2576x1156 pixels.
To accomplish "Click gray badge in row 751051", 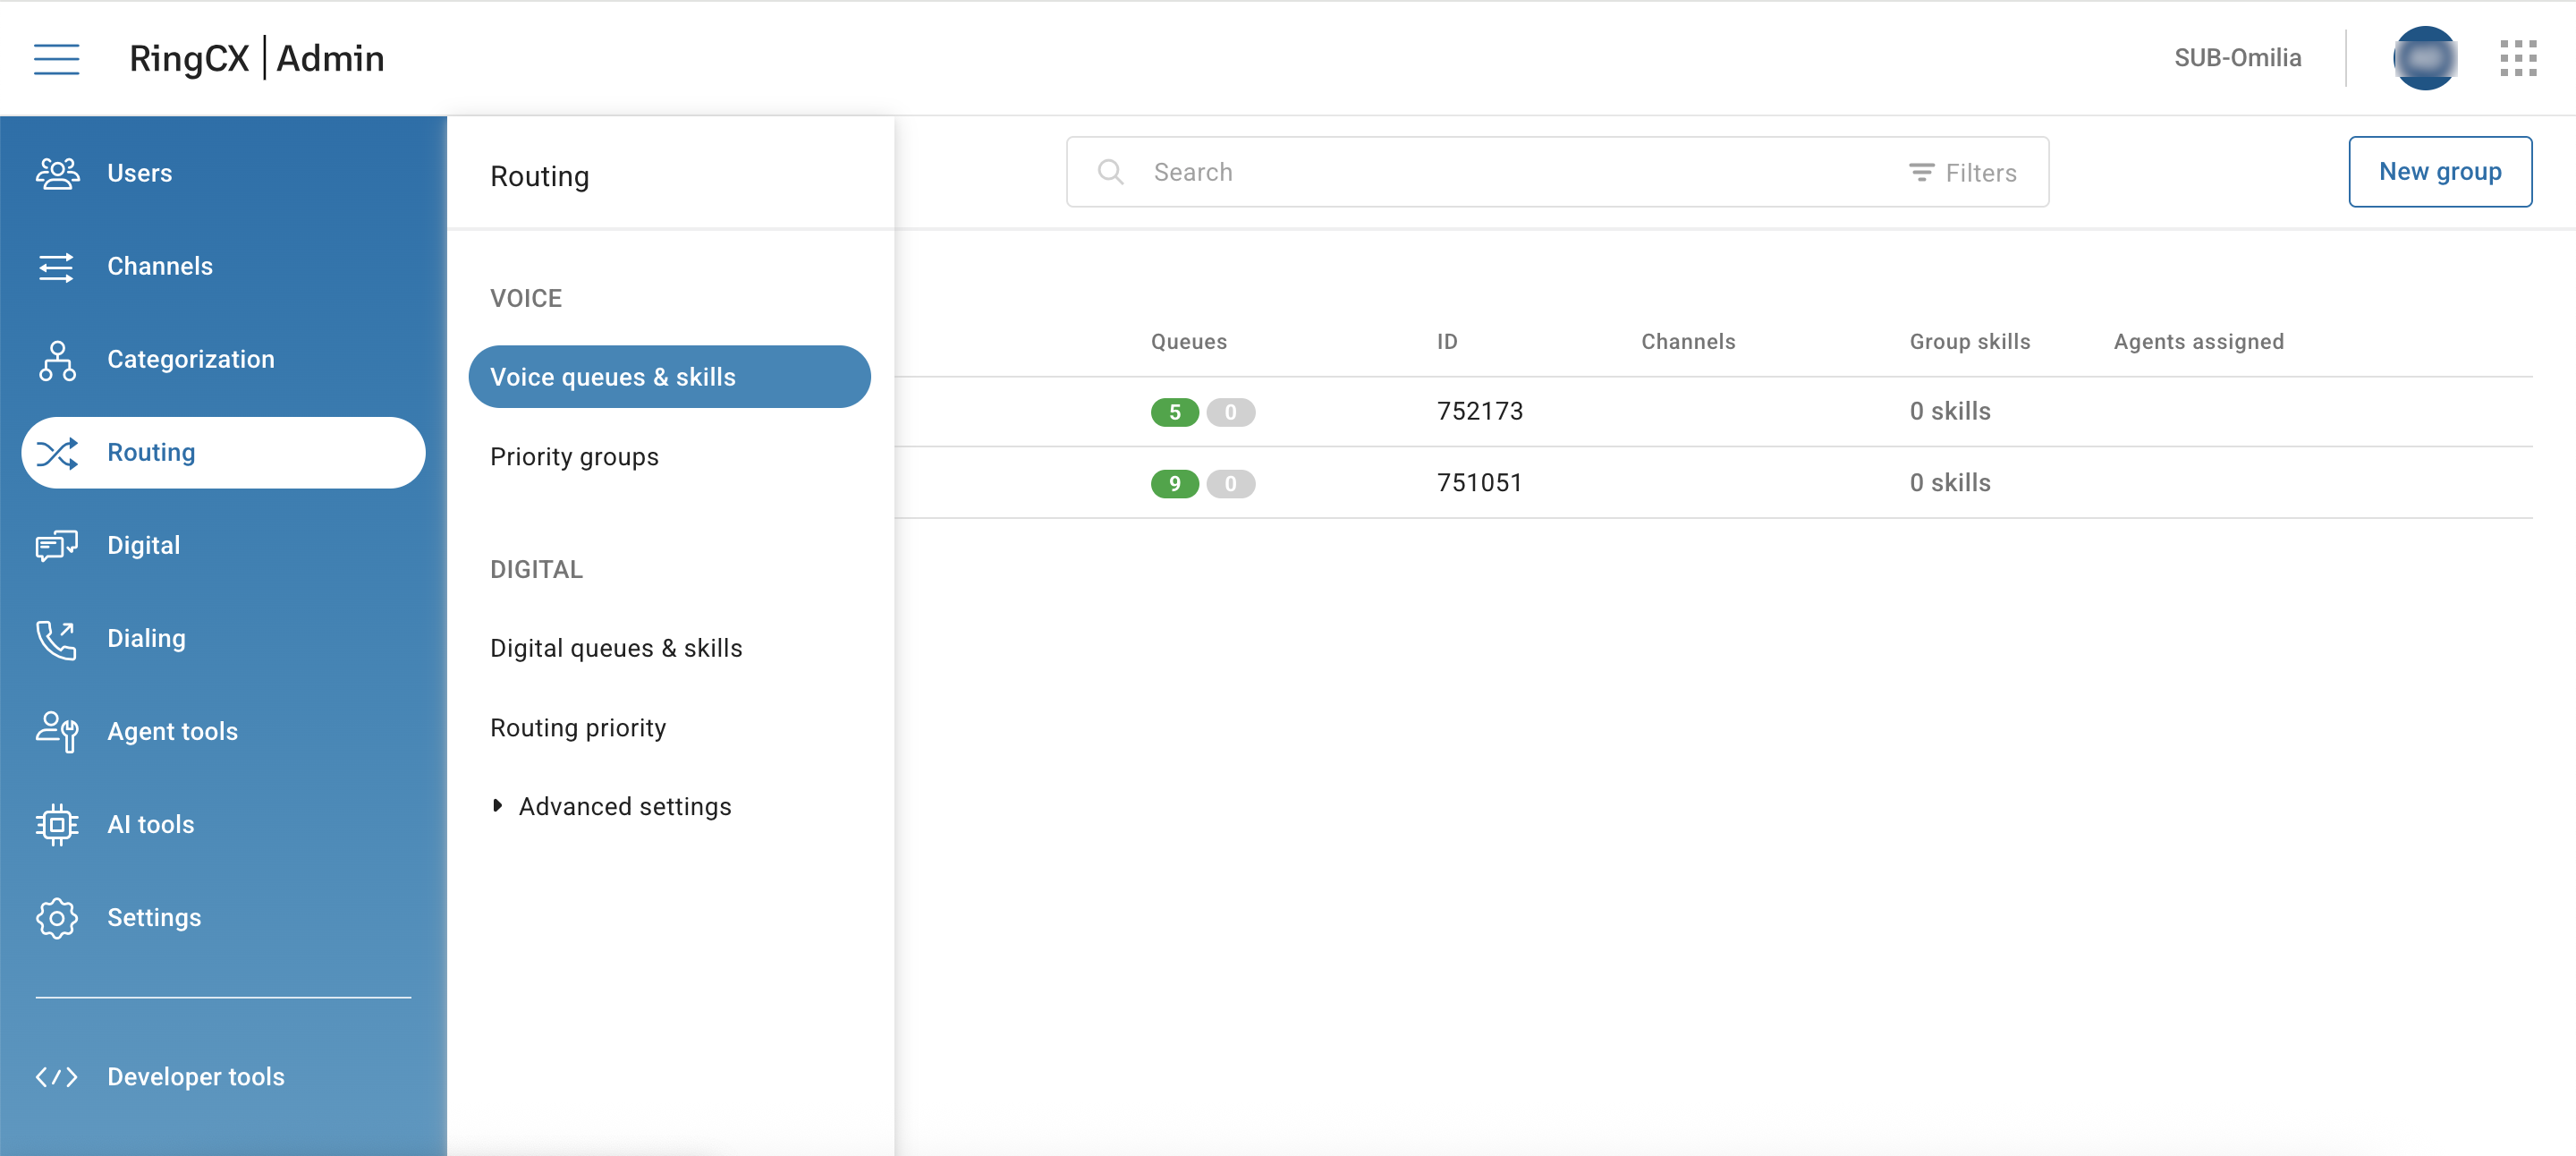I will [1230, 484].
